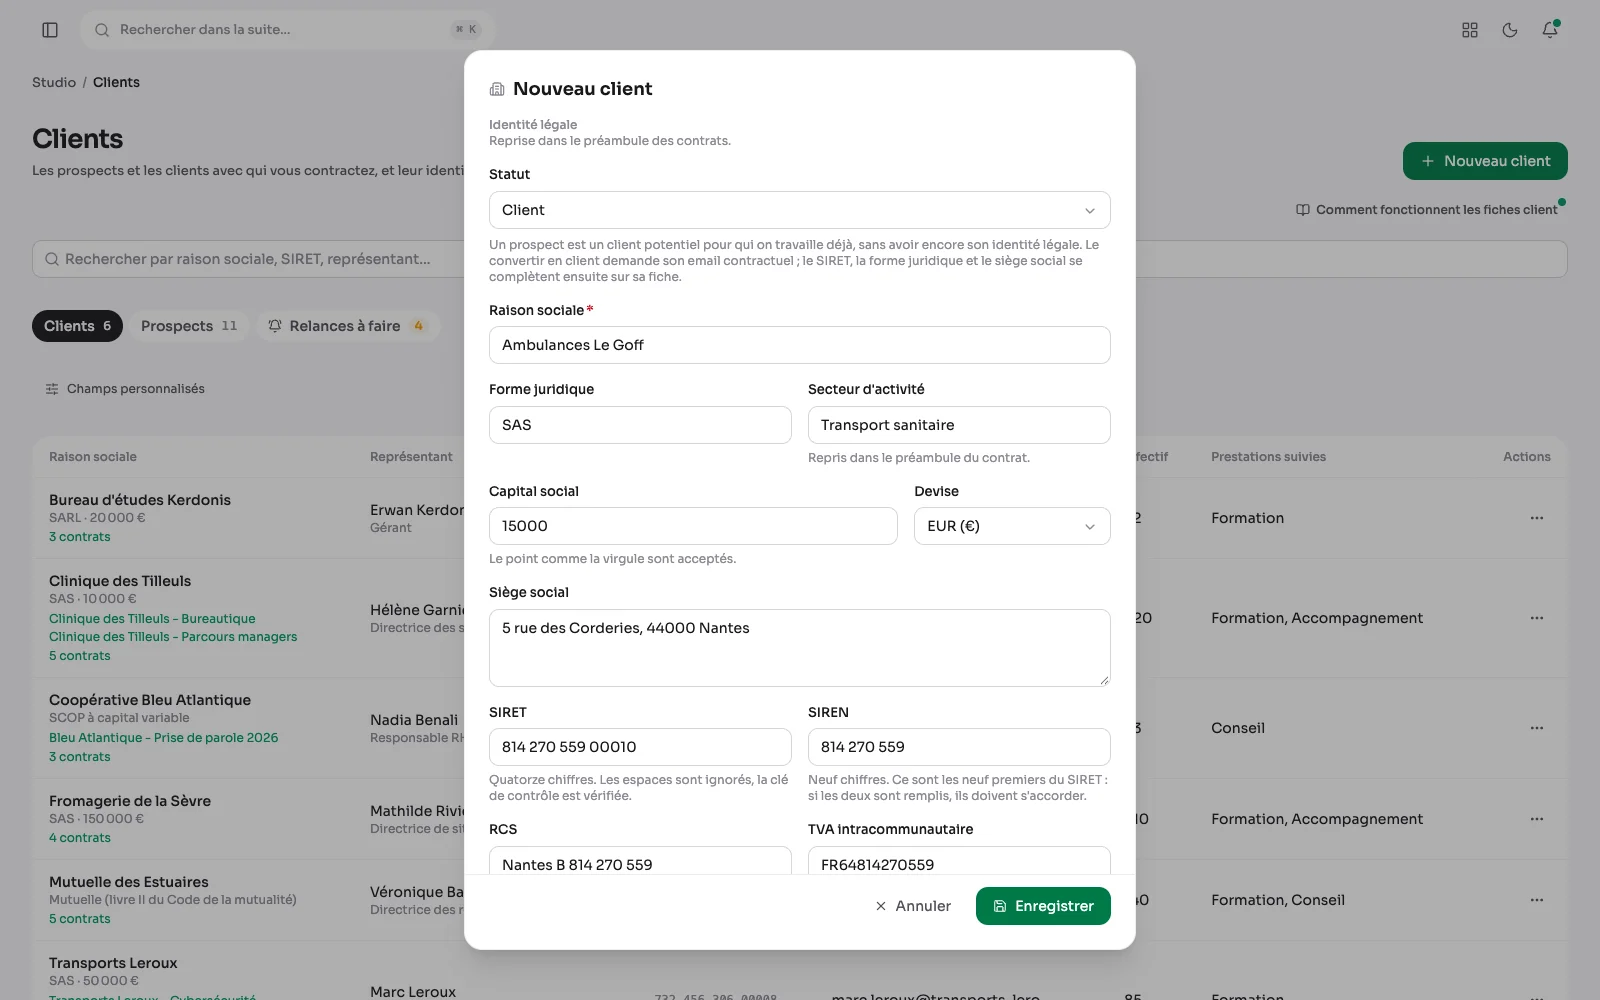
Task: Open 3 contrats under Bureau d'études Kerdonis
Action: pyautogui.click(x=80, y=537)
